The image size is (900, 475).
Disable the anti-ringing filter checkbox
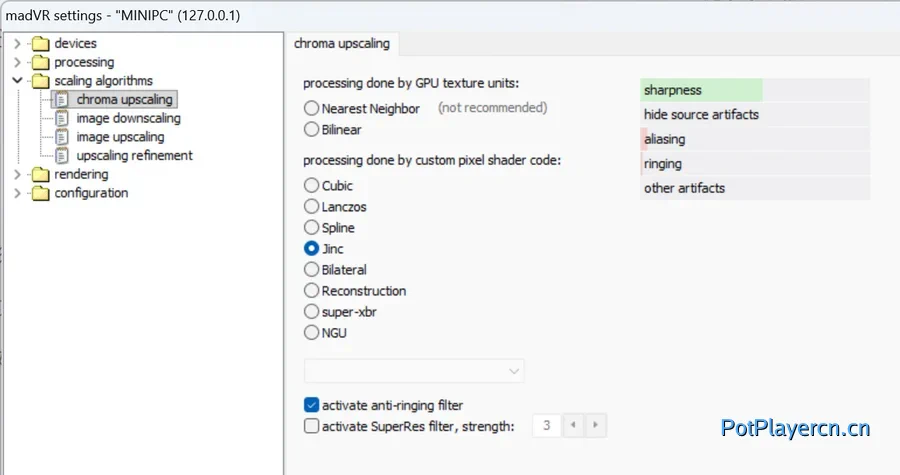click(x=312, y=405)
